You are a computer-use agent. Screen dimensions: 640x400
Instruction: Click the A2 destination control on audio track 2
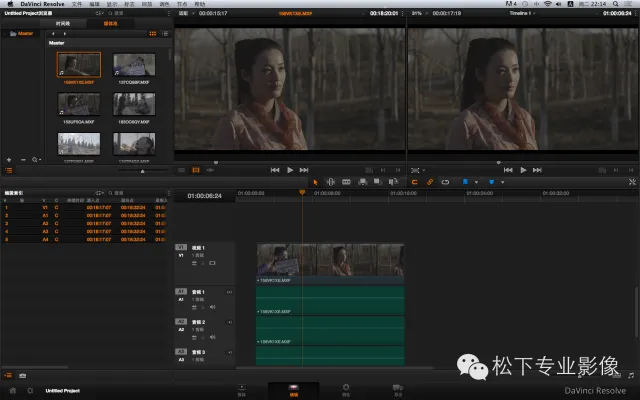(x=181, y=322)
